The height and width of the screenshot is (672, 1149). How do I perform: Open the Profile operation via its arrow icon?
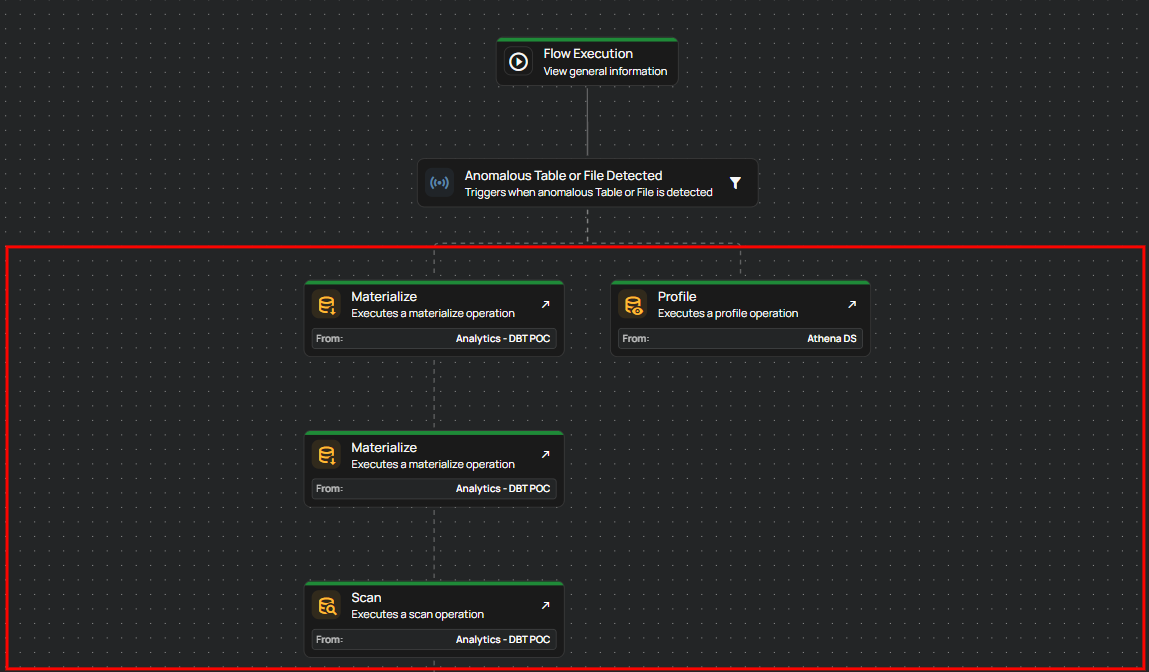pyautogui.click(x=852, y=304)
